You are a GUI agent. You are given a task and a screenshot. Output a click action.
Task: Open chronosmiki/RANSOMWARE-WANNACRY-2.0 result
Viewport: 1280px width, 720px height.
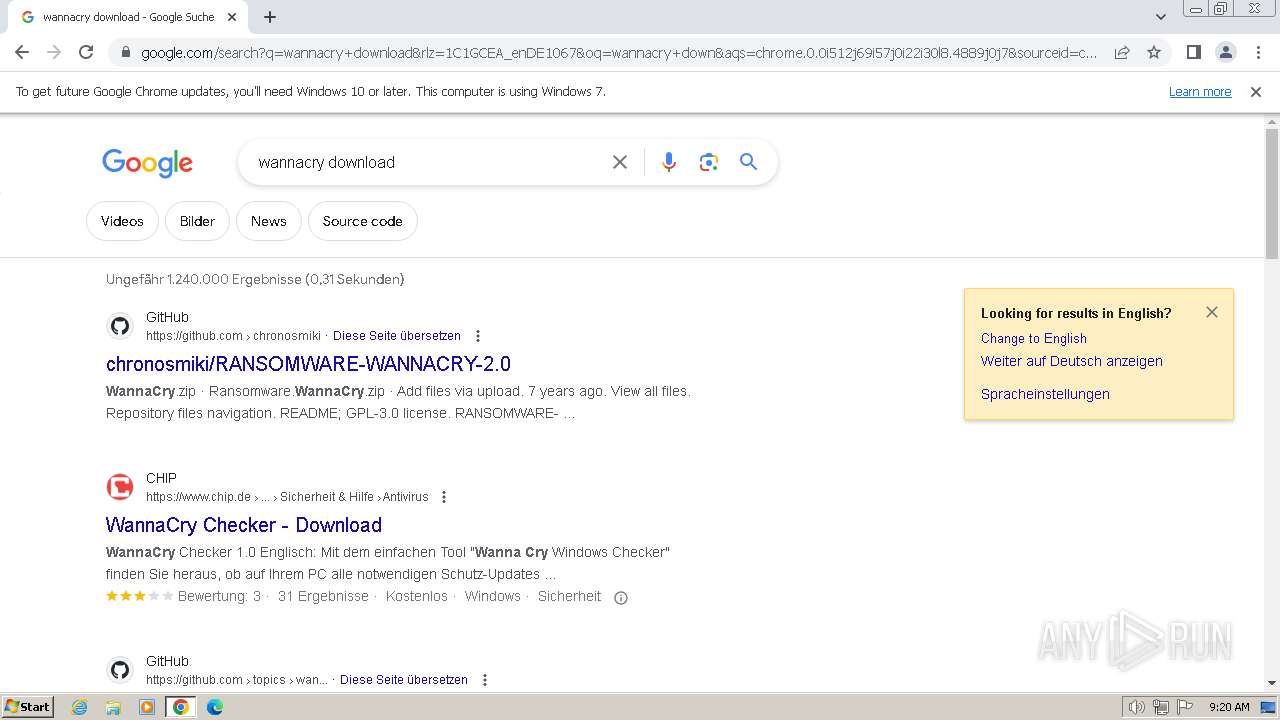[308, 364]
